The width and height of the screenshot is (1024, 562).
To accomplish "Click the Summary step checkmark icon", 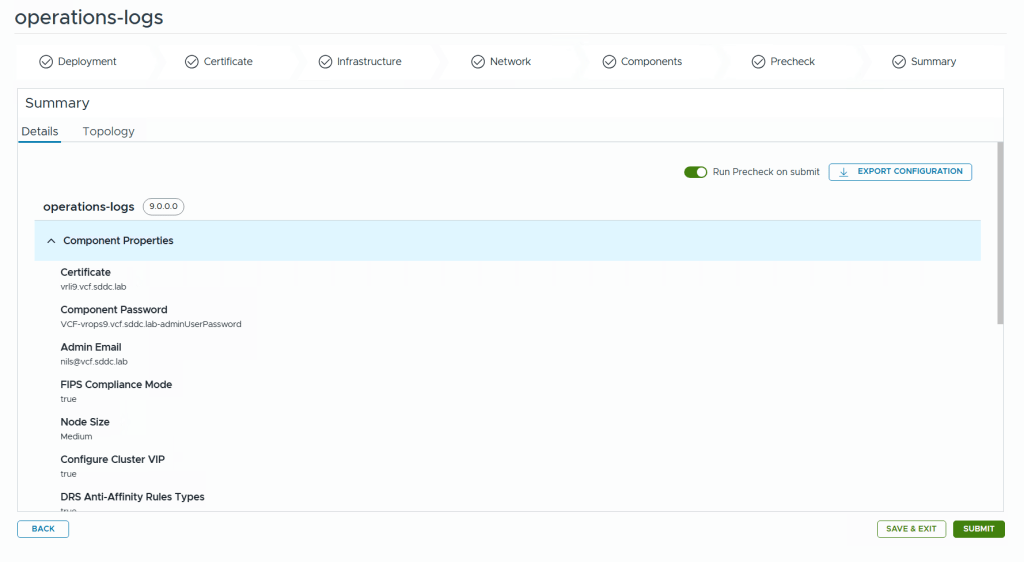I will pos(899,62).
